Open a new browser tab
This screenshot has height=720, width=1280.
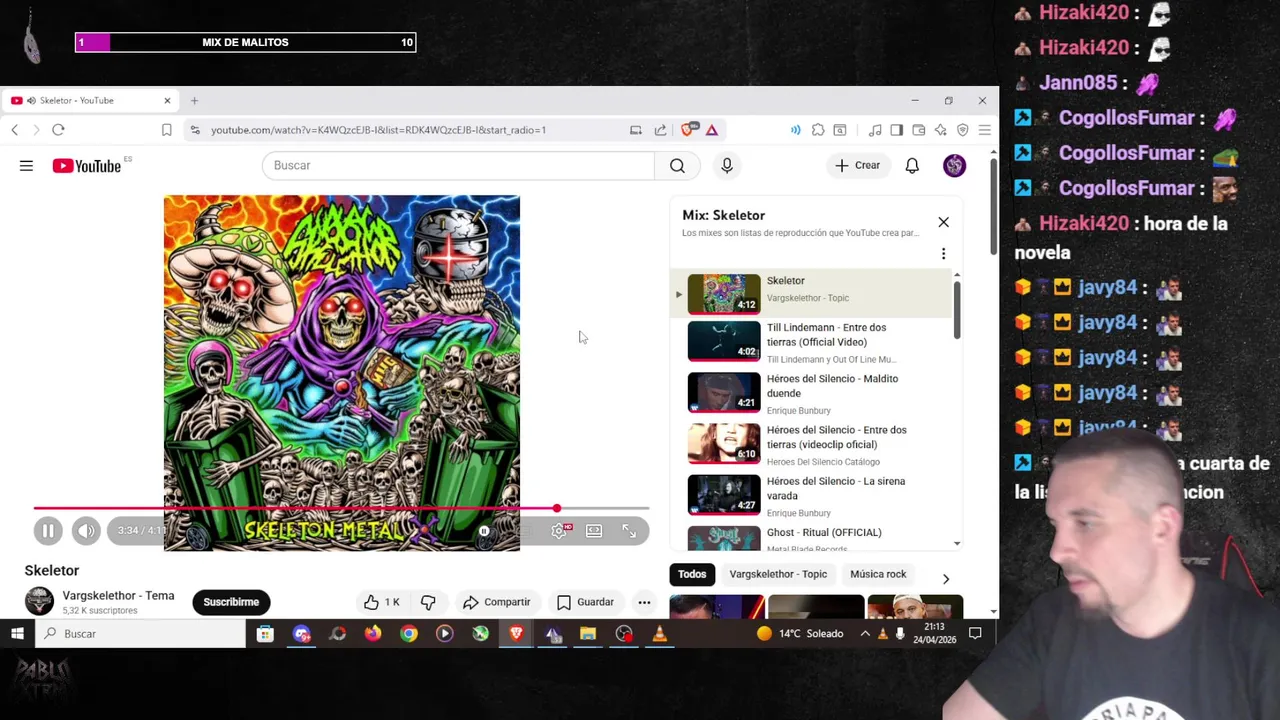tap(194, 100)
